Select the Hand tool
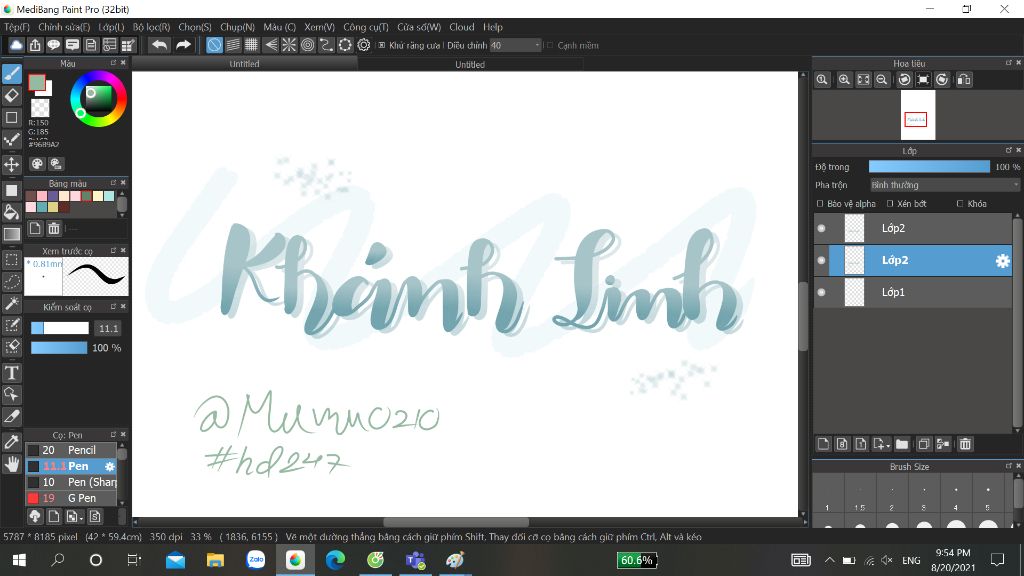The width and height of the screenshot is (1024, 576). coord(12,464)
